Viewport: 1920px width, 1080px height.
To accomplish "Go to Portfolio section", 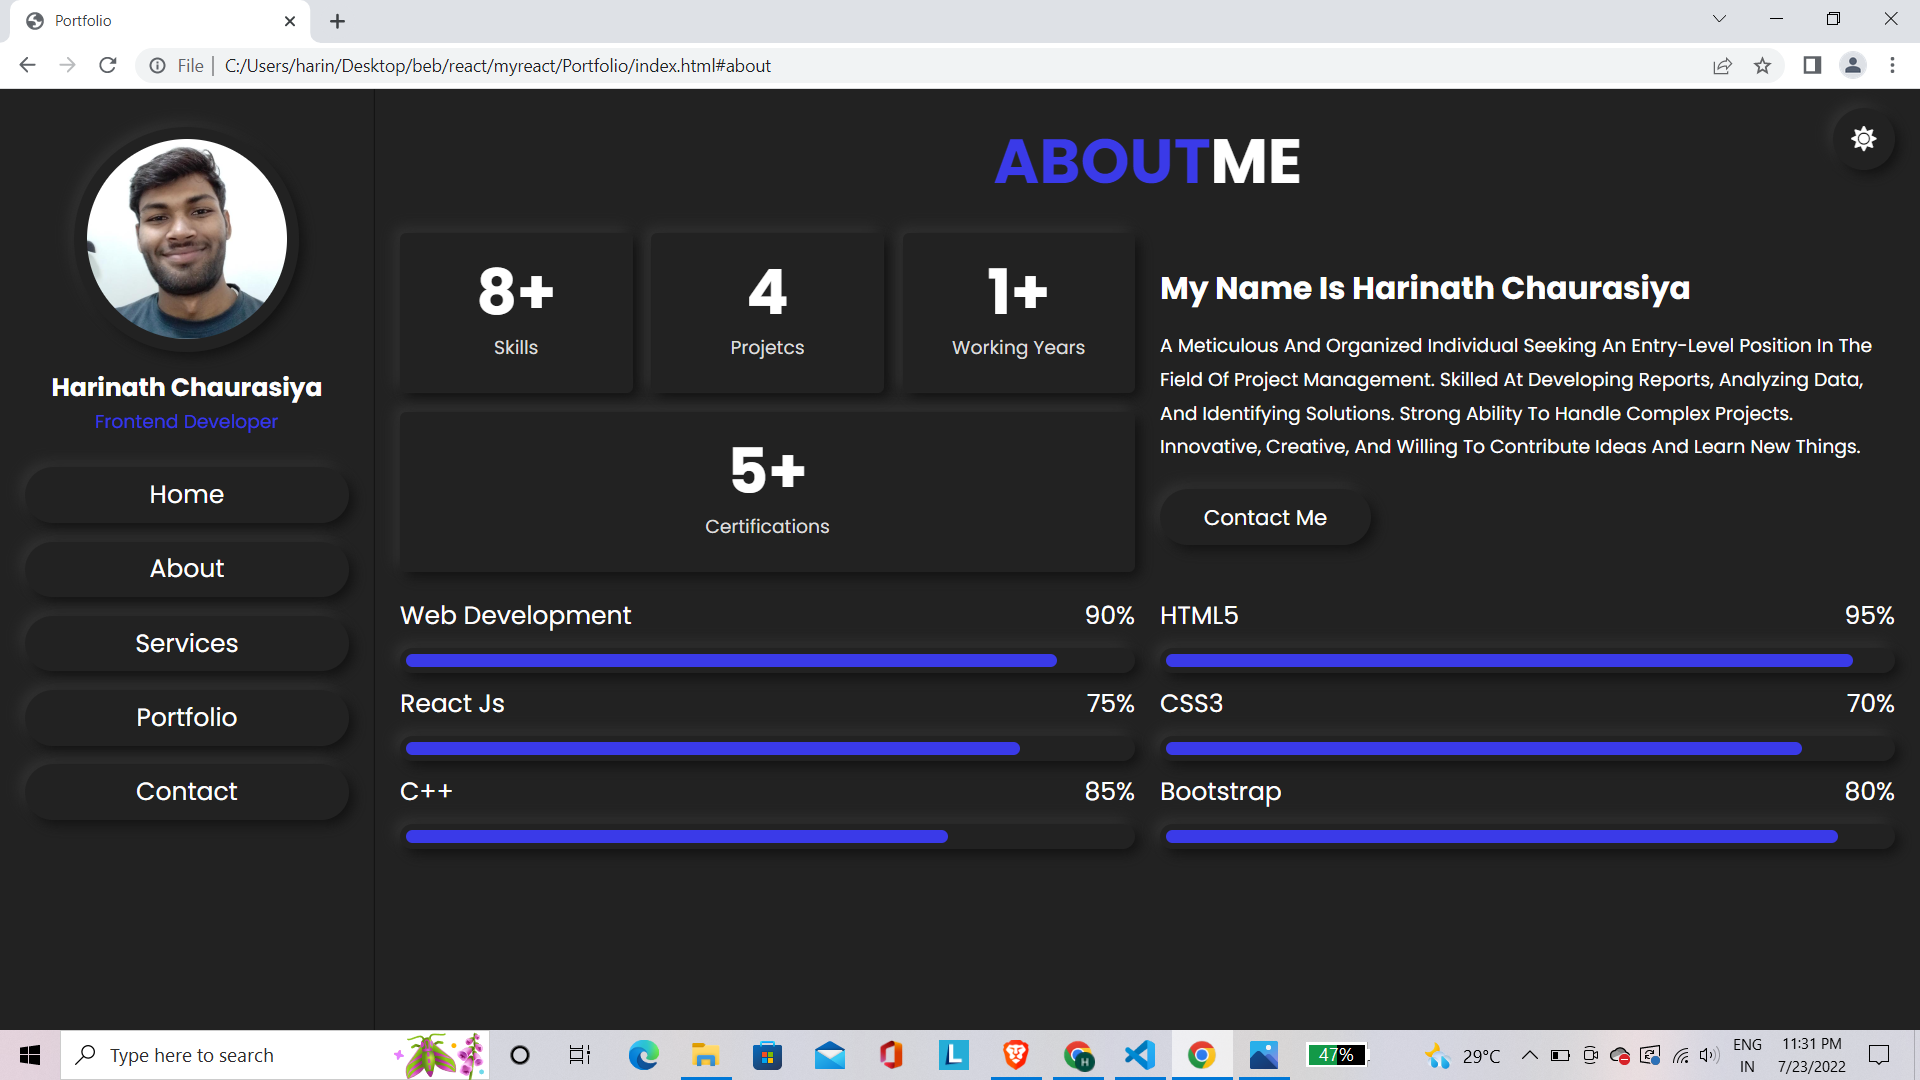I will point(187,717).
